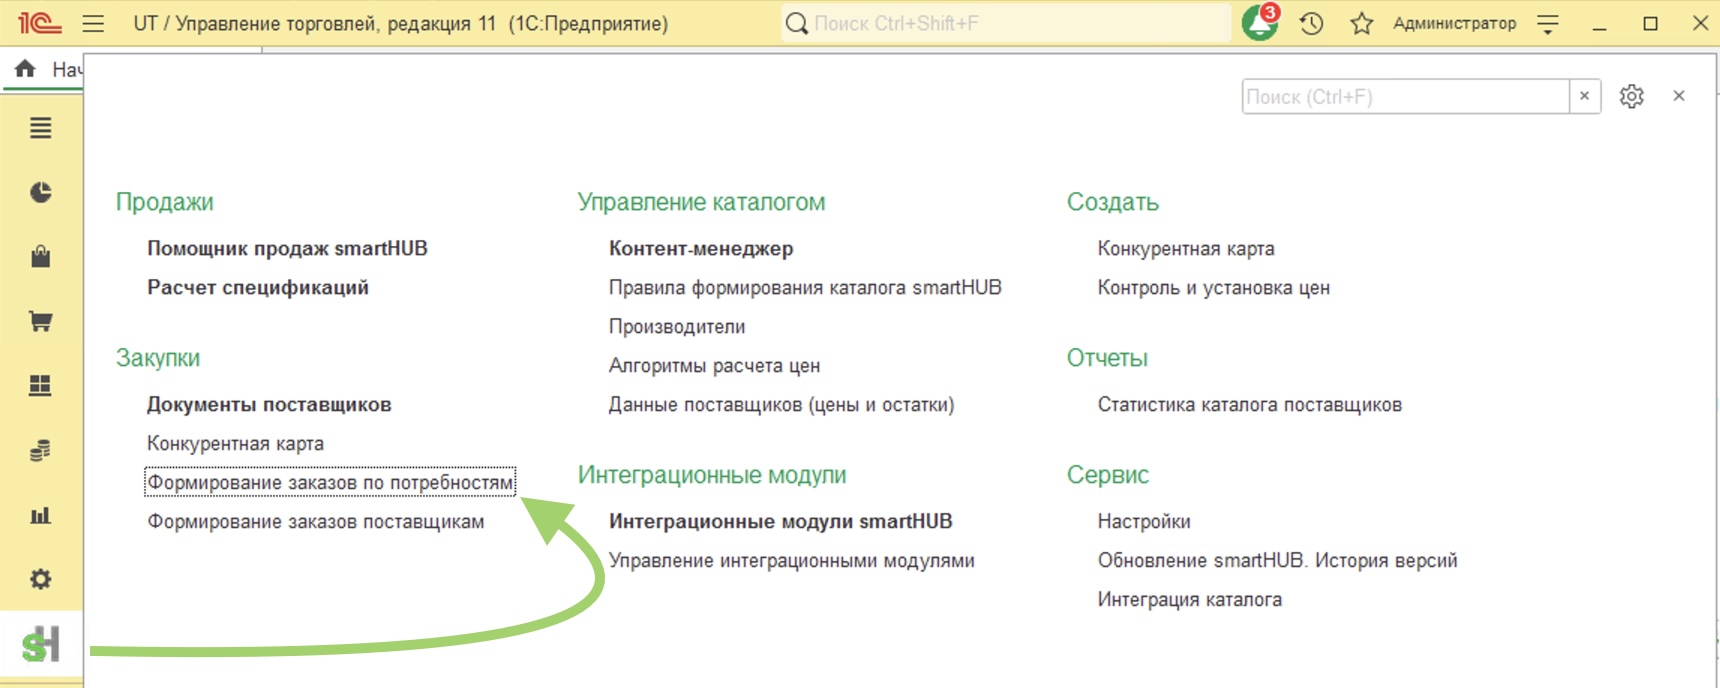Click the menu search field Ctrl+F
Viewport: 1720px width, 688px height.
tap(1405, 97)
